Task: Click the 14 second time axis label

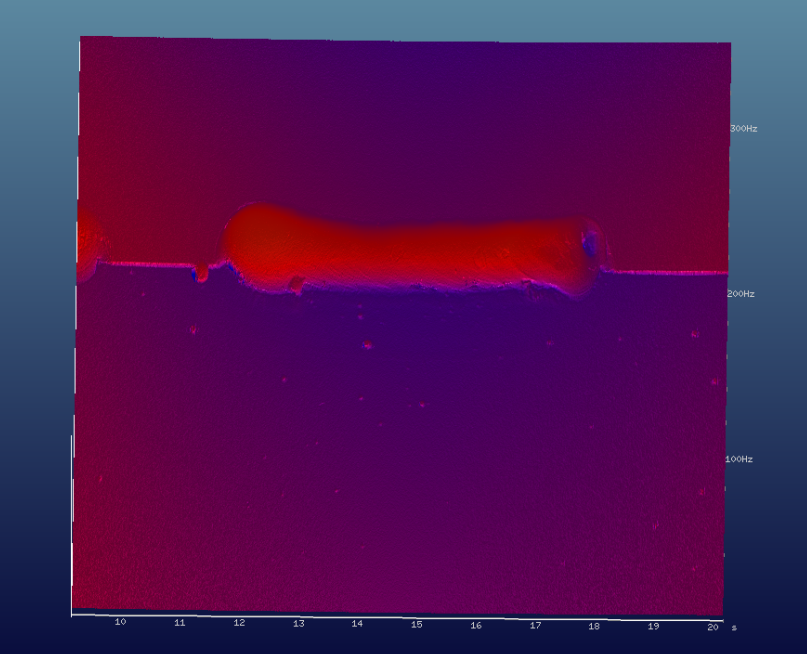Action: [x=357, y=624]
